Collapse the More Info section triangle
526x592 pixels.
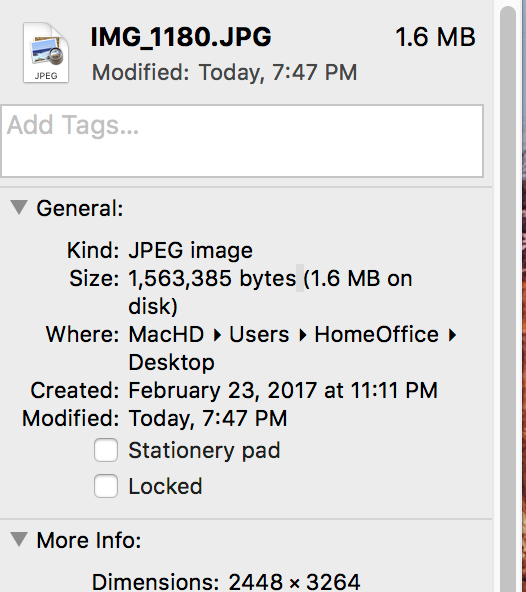pyautogui.click(x=19, y=540)
